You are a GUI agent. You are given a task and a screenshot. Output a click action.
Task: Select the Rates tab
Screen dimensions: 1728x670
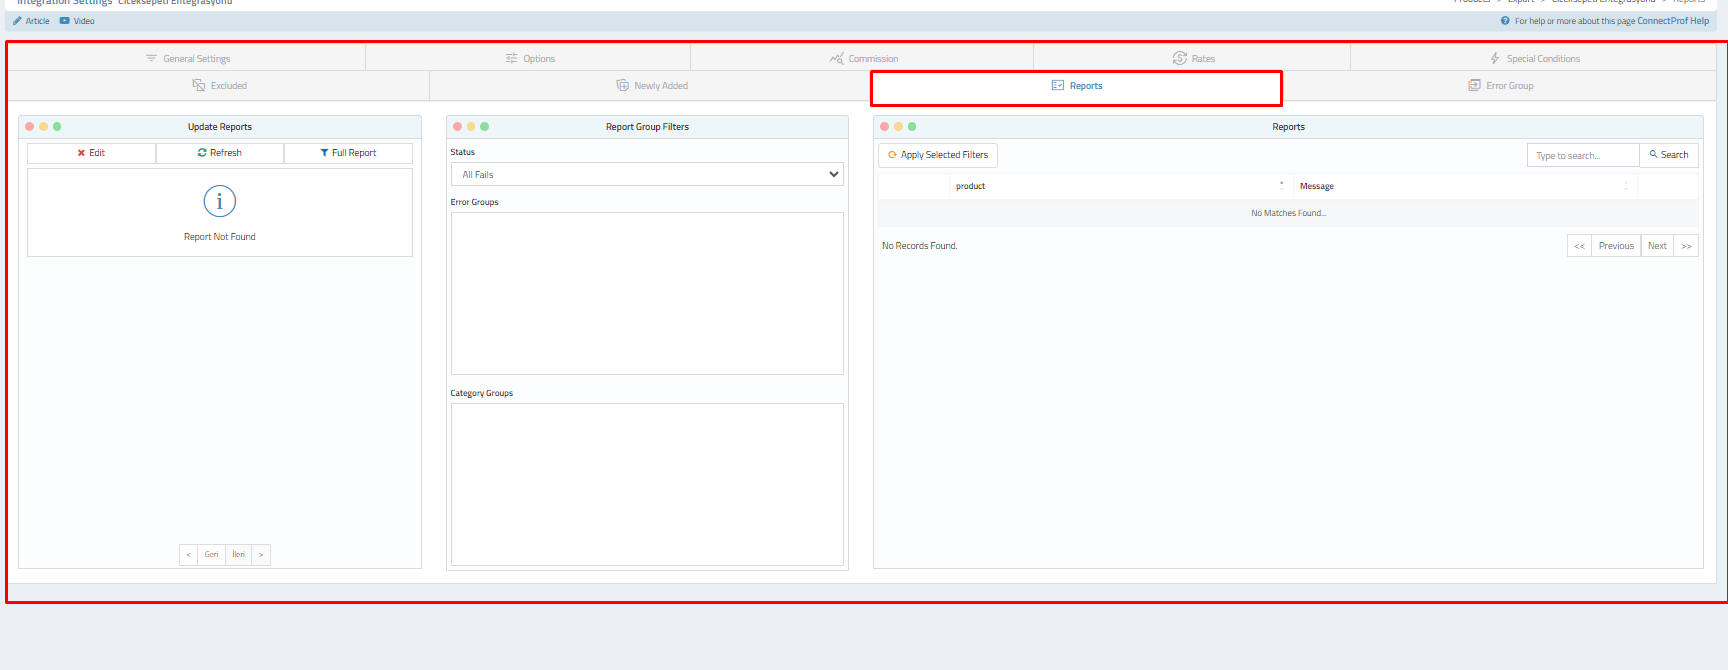coord(1194,59)
